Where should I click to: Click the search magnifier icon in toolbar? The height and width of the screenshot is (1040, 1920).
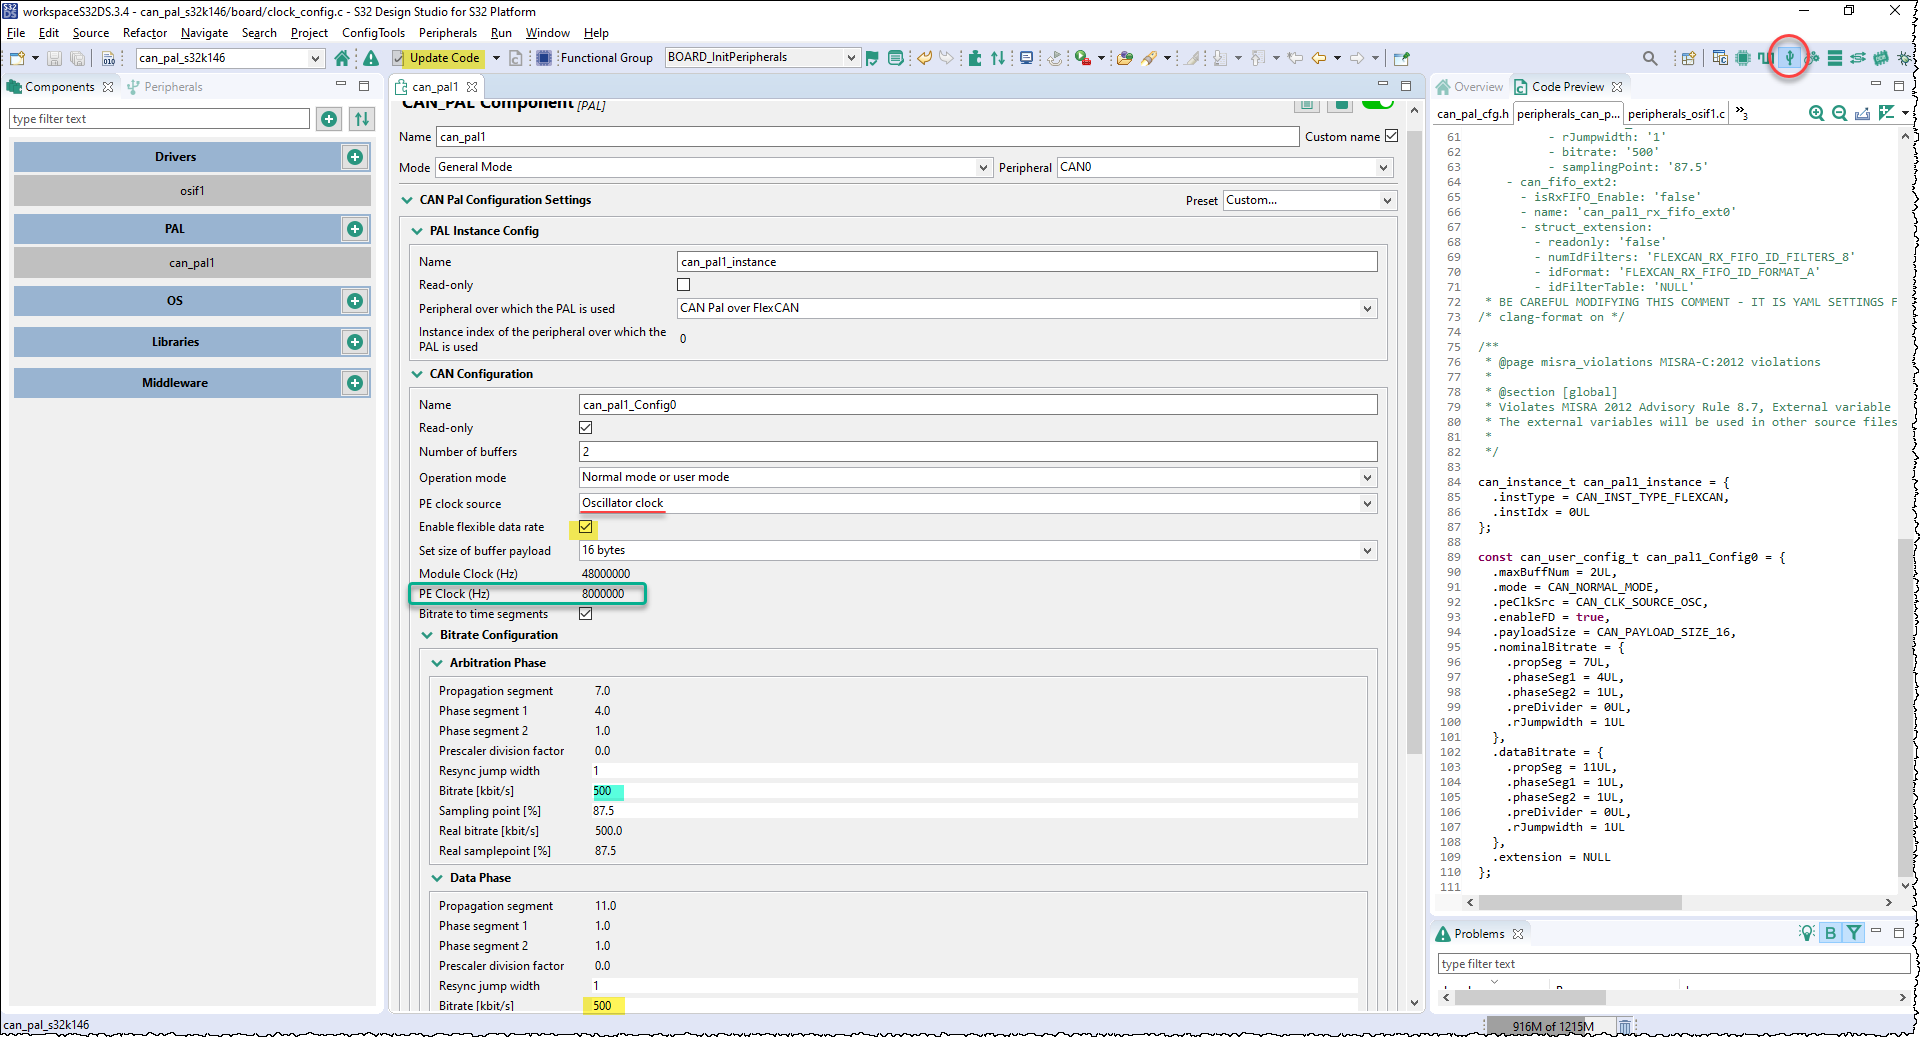click(x=1651, y=57)
